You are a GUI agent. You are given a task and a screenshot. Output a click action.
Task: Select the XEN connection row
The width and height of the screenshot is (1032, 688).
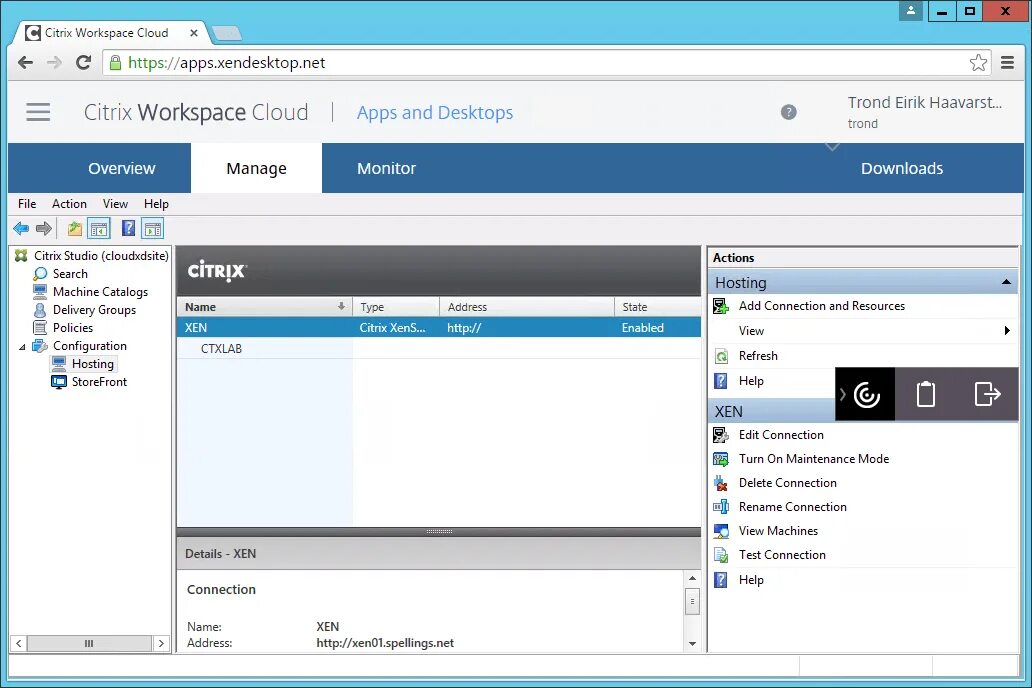click(x=438, y=328)
